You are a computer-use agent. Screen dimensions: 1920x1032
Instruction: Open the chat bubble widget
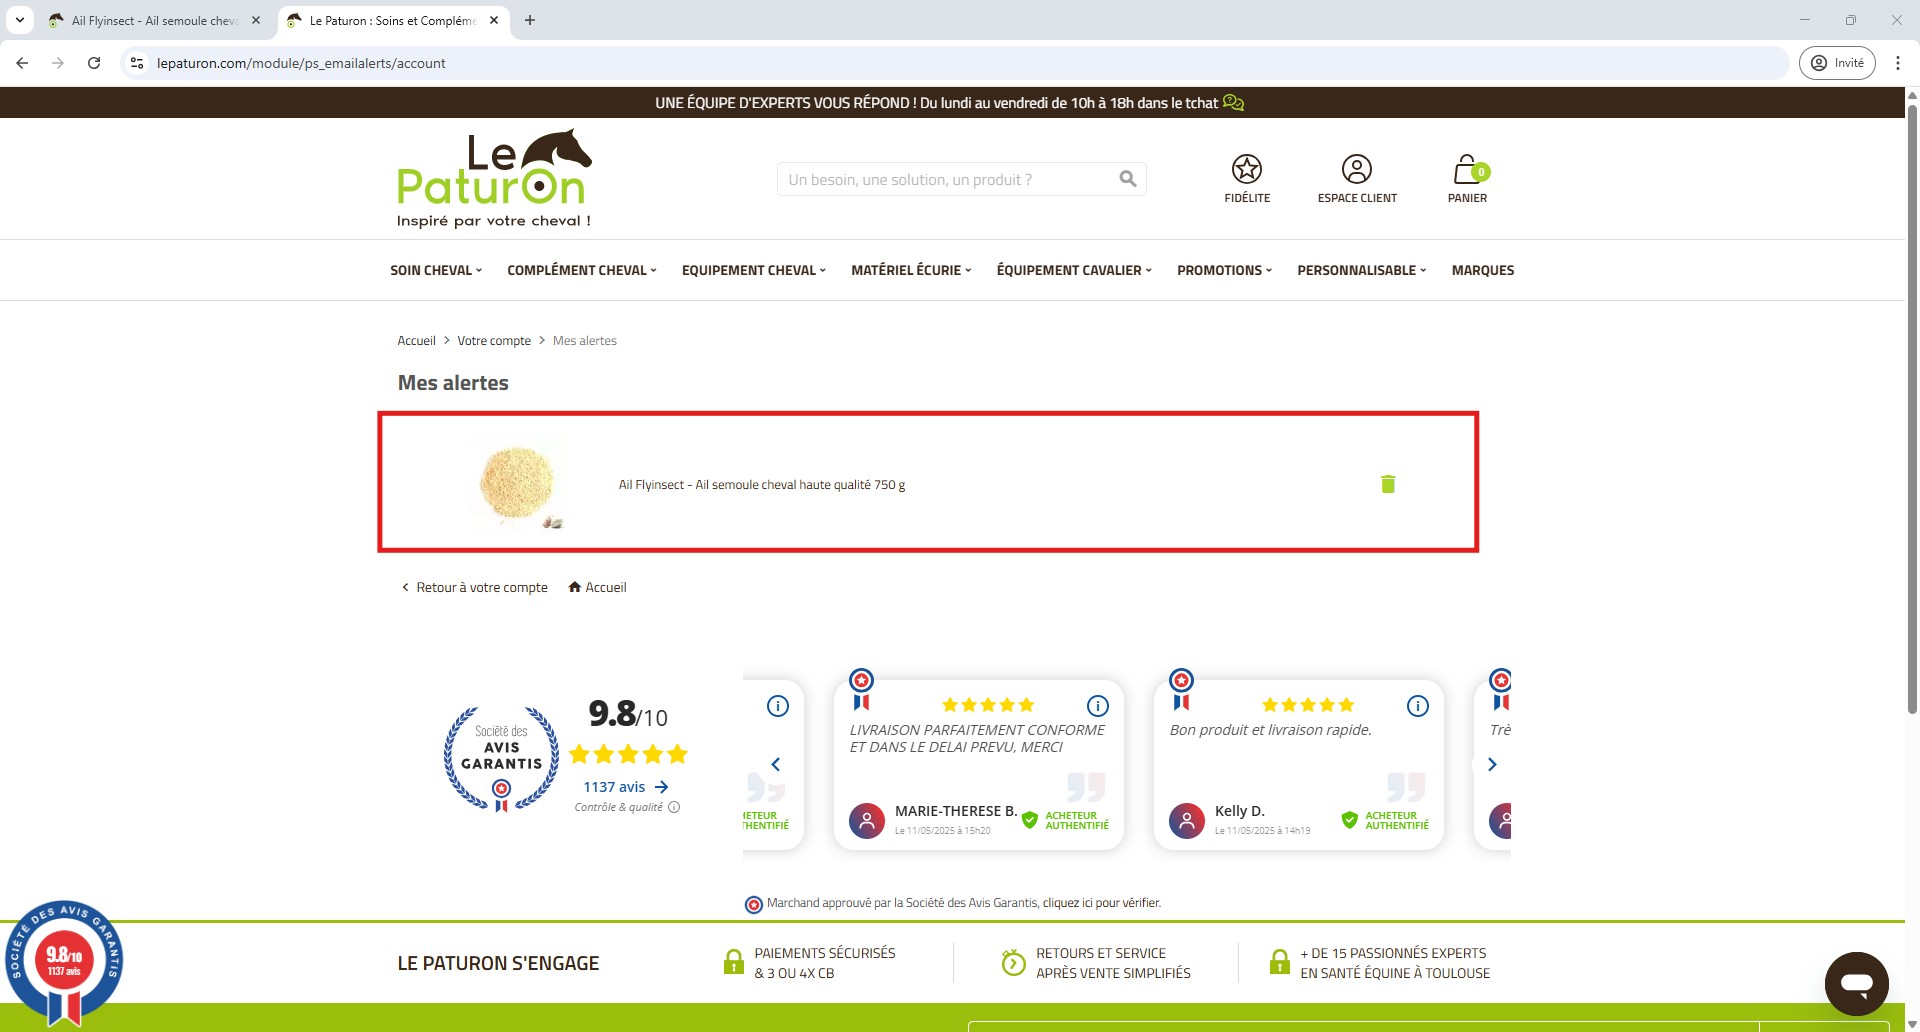point(1855,983)
